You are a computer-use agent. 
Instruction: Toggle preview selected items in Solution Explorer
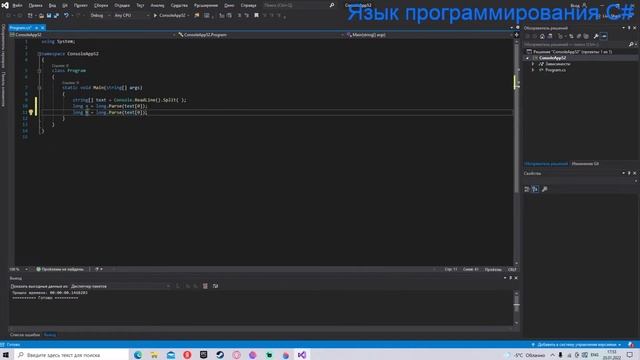pos(604,36)
